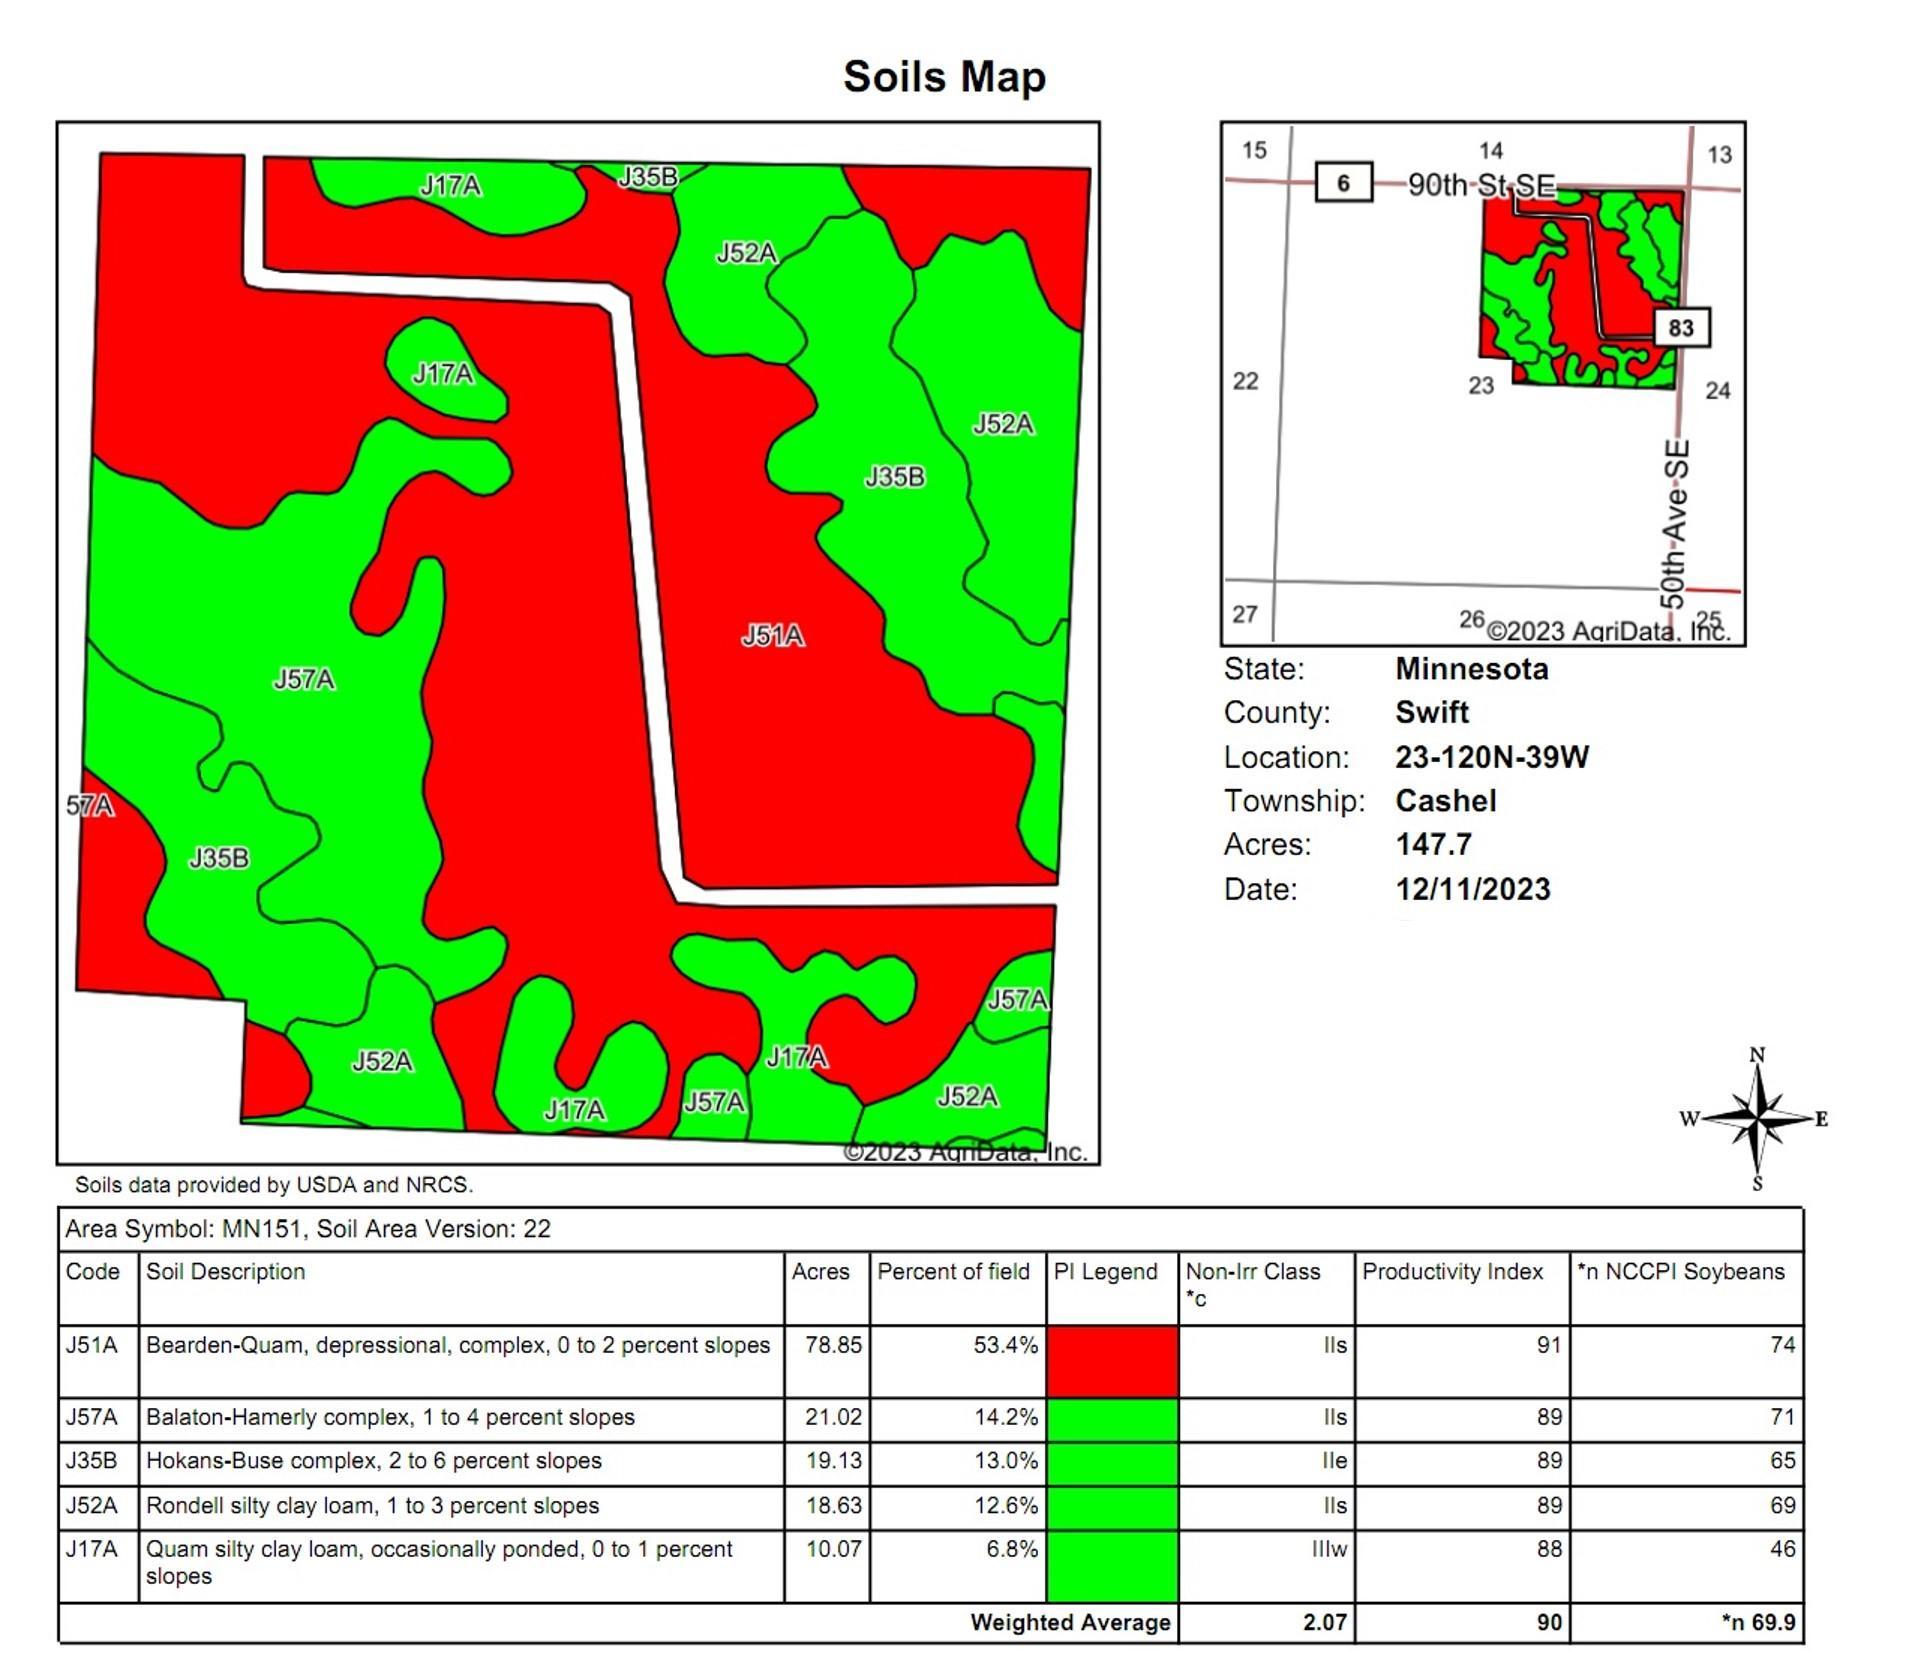Screen dimensions: 1912x1653
Task: Click the county value 'Swift'
Action: tap(1432, 713)
